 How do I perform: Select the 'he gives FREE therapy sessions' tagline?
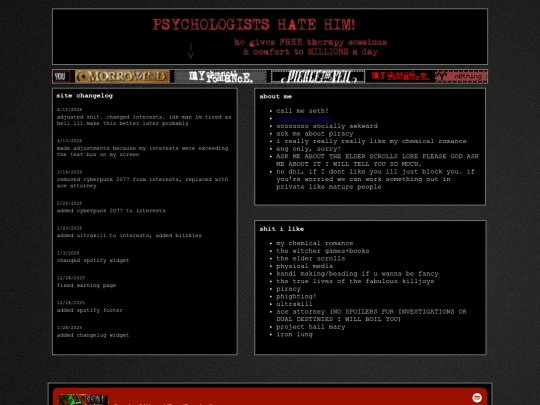310,42
